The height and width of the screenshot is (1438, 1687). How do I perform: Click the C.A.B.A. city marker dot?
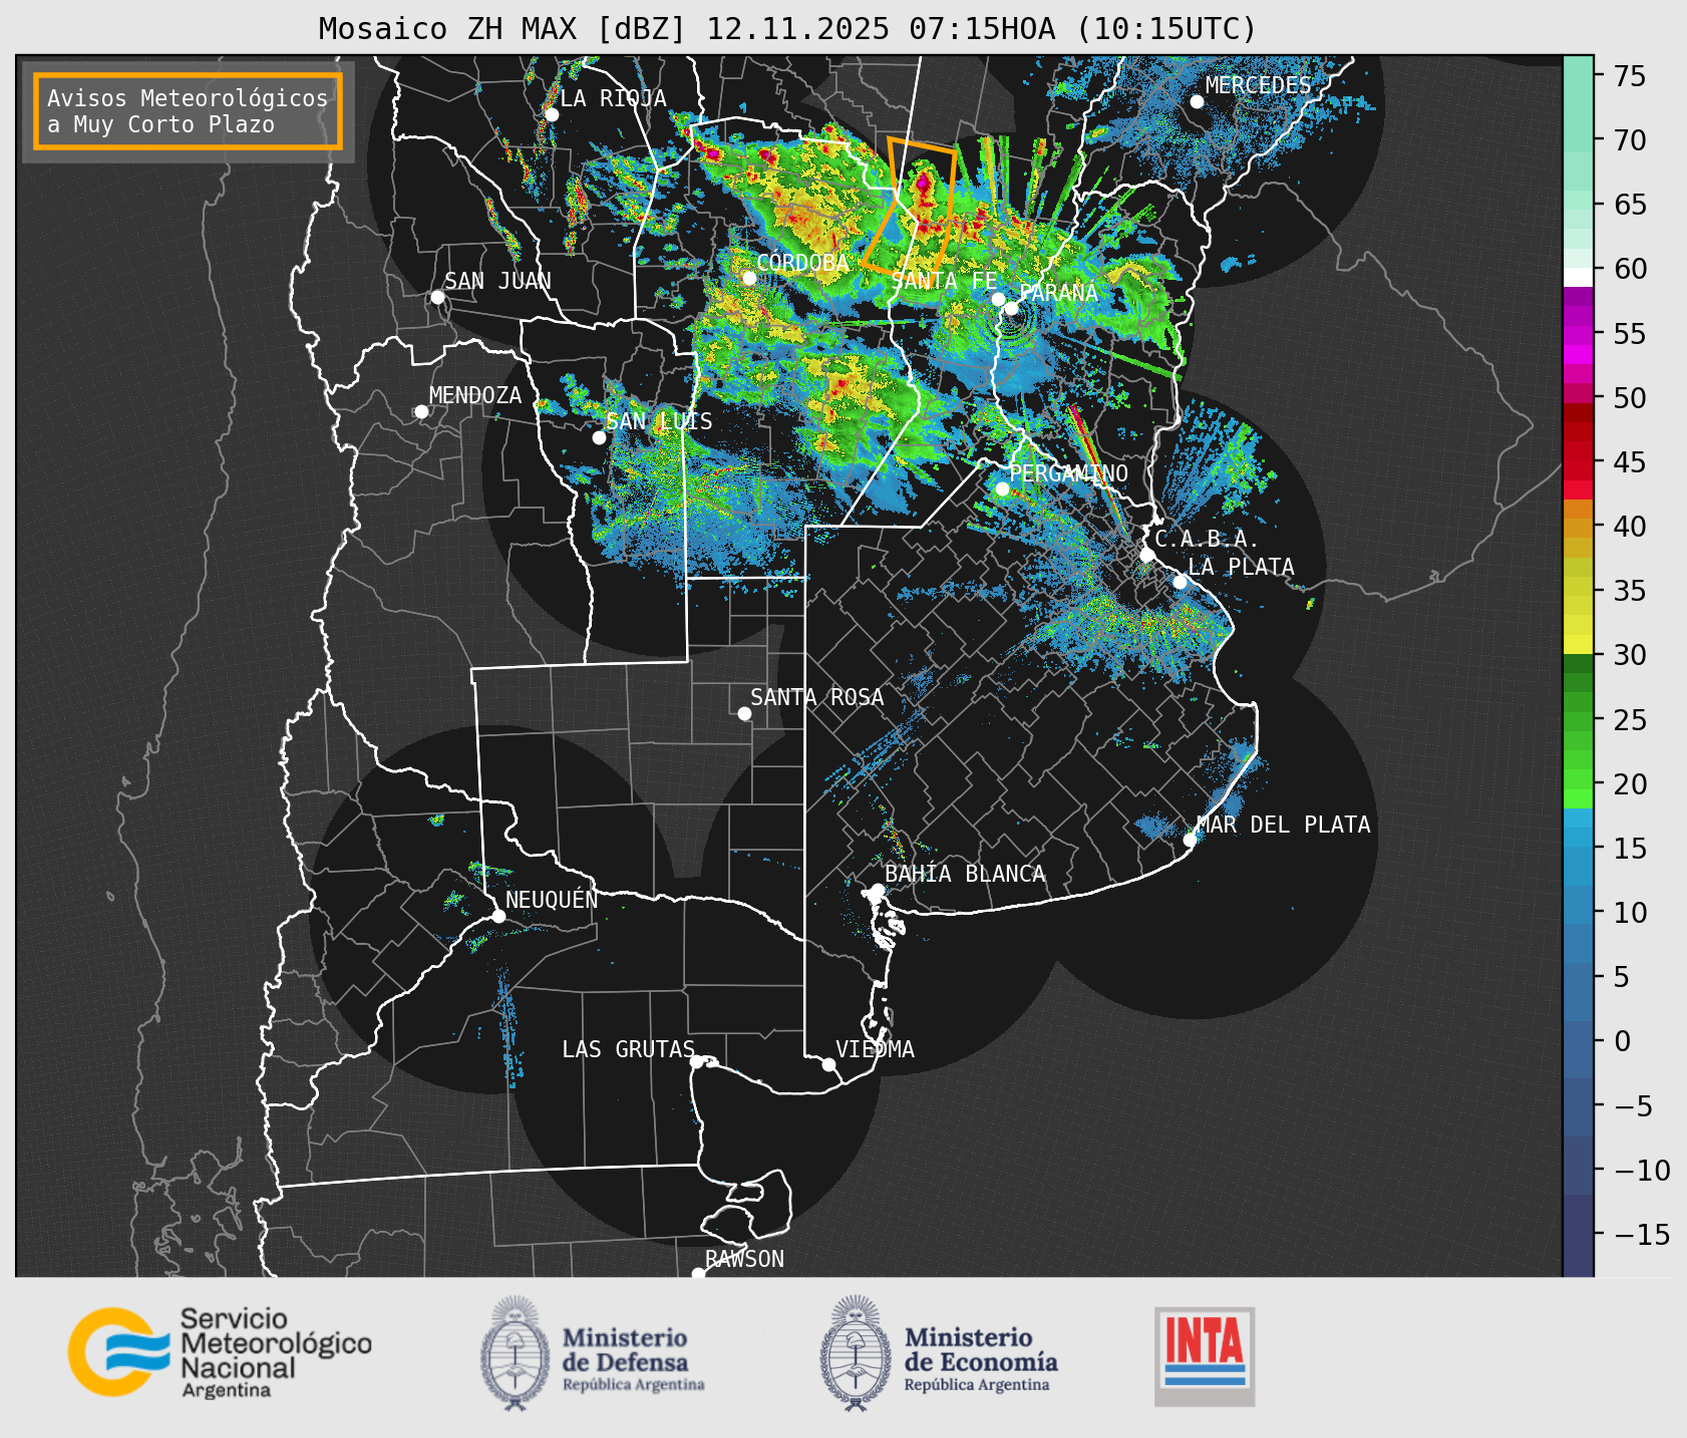(1148, 554)
